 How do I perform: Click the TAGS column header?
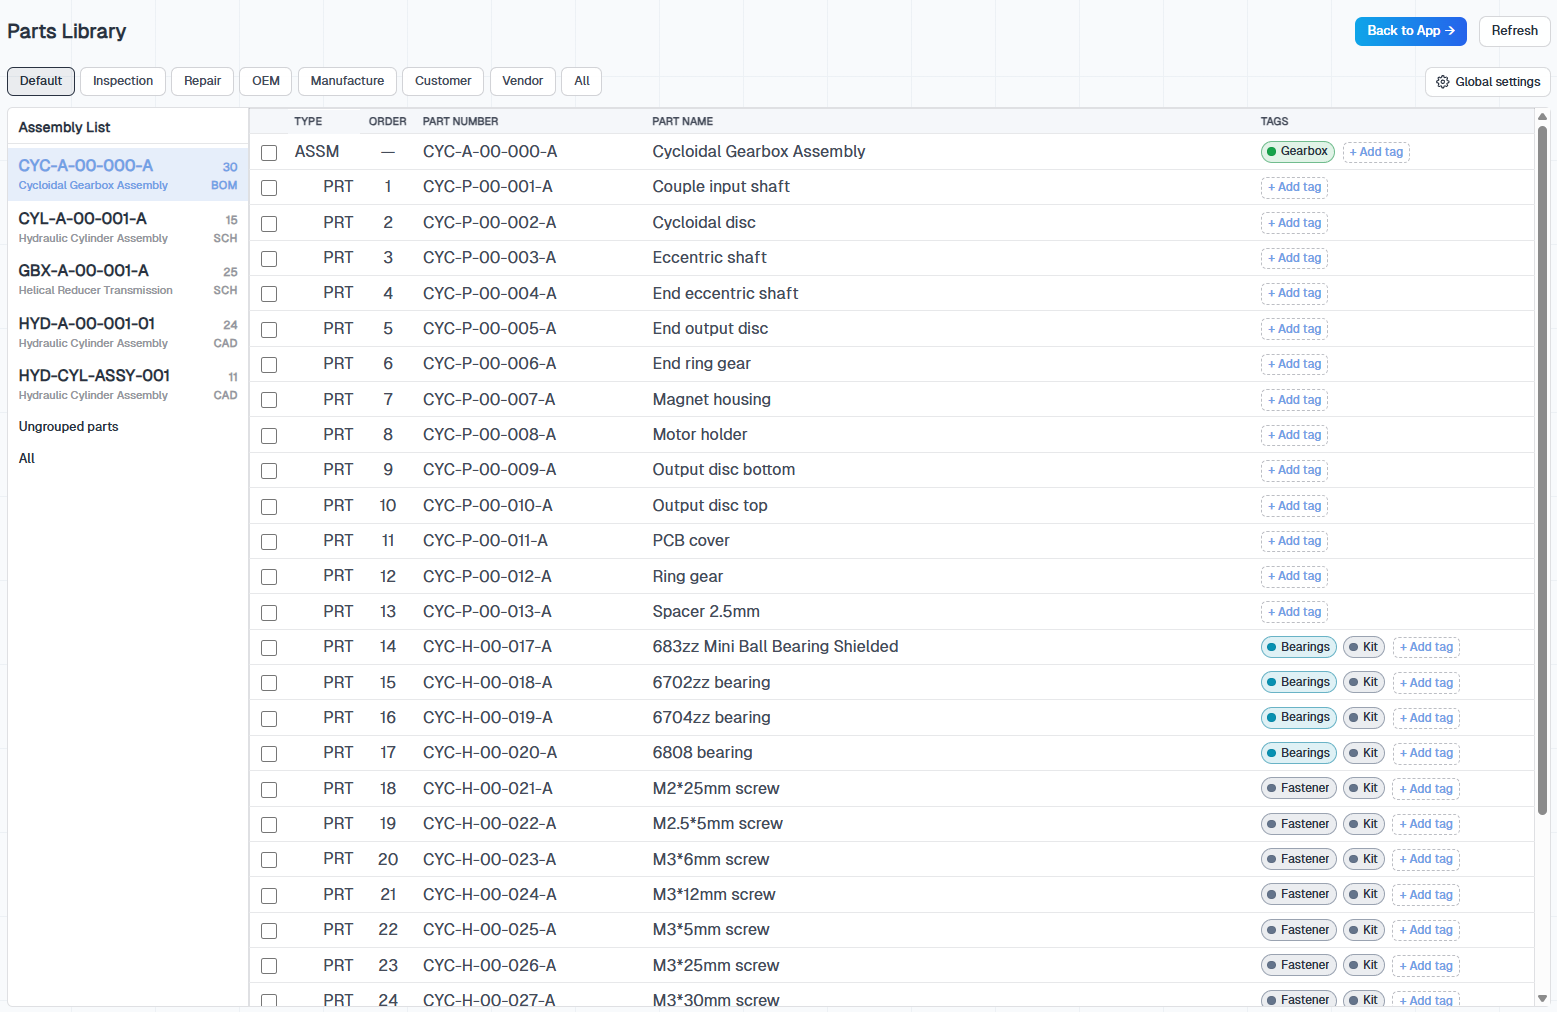pyautogui.click(x=1274, y=121)
